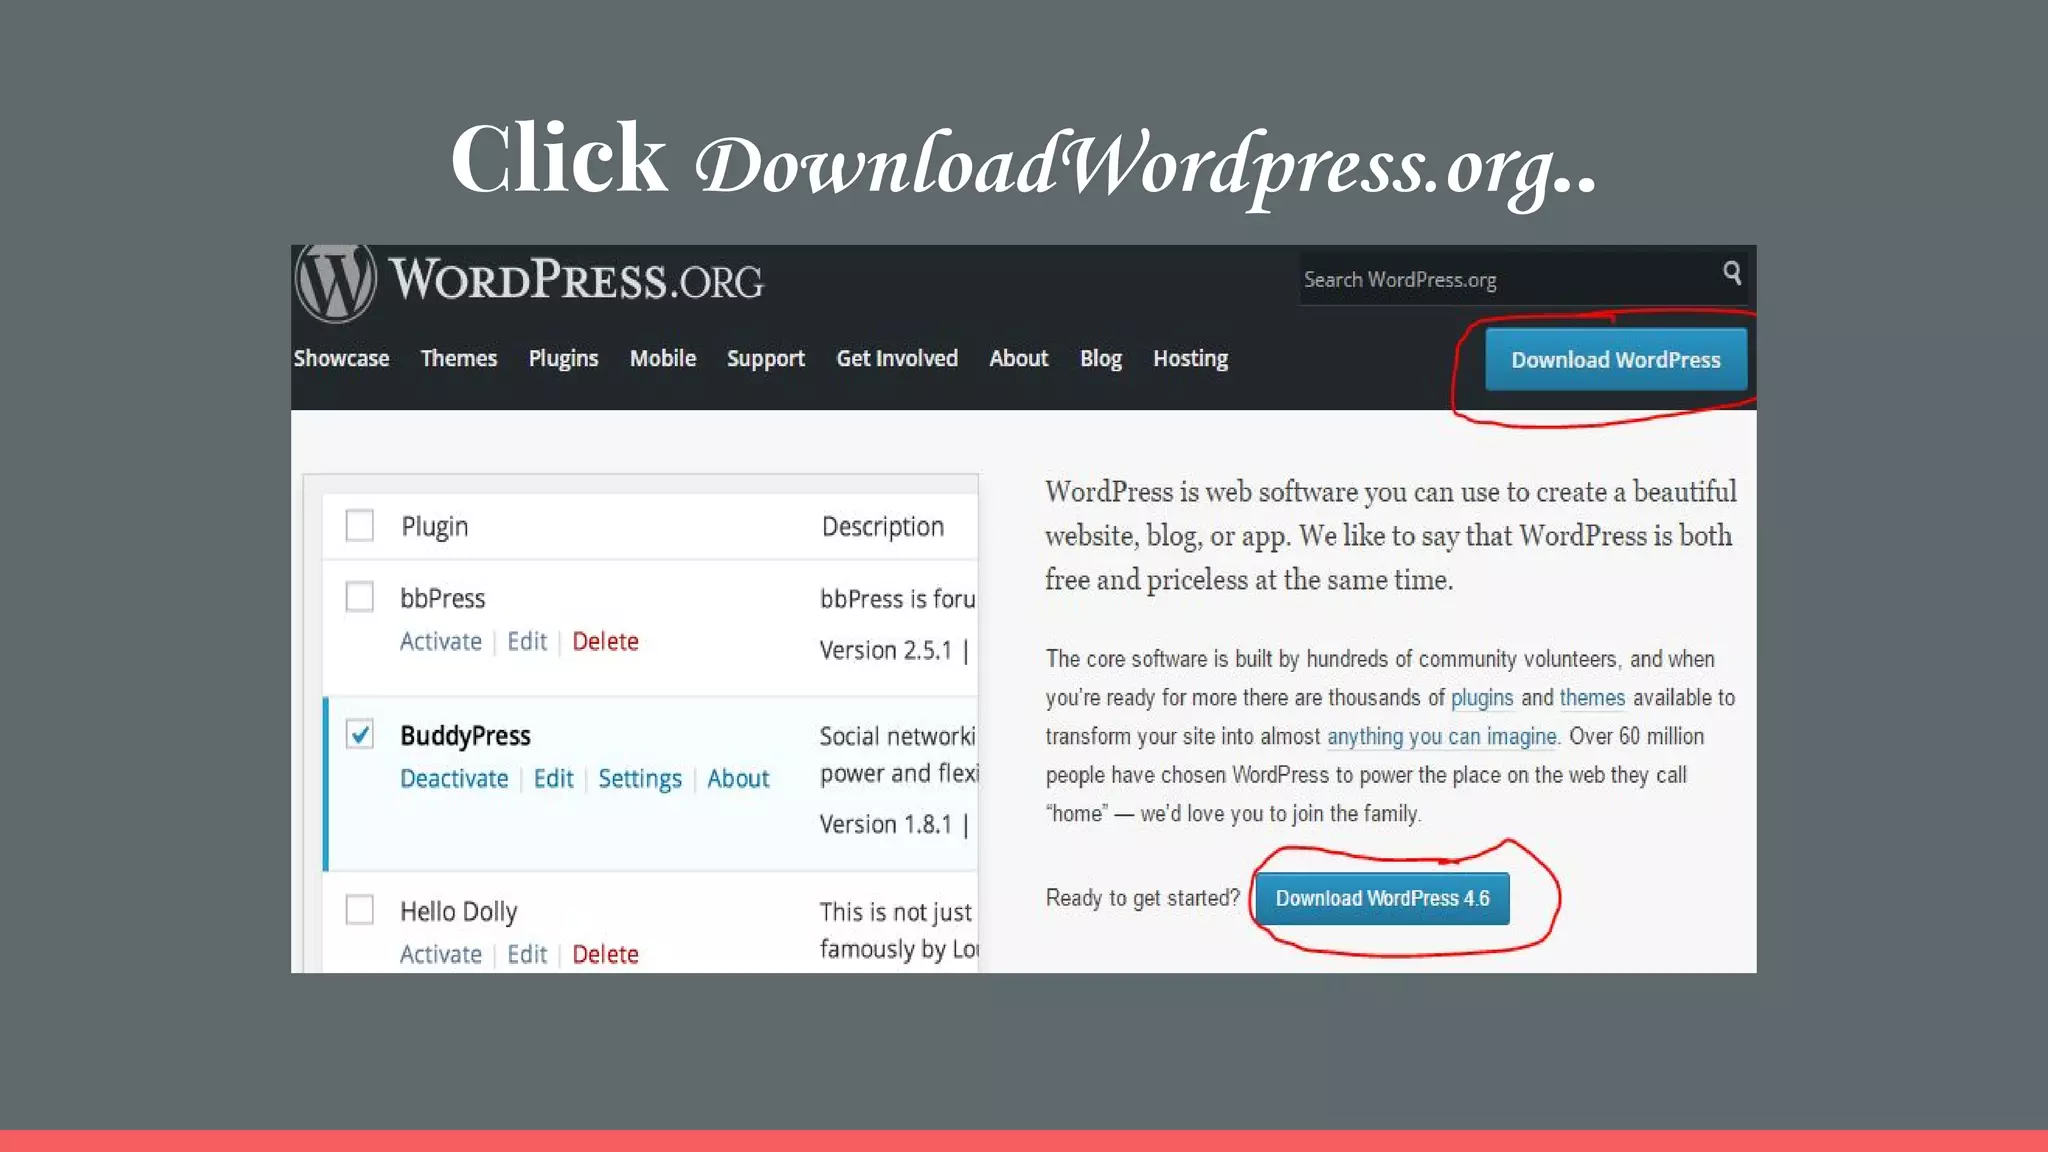Open the Themes menu item

click(x=458, y=358)
